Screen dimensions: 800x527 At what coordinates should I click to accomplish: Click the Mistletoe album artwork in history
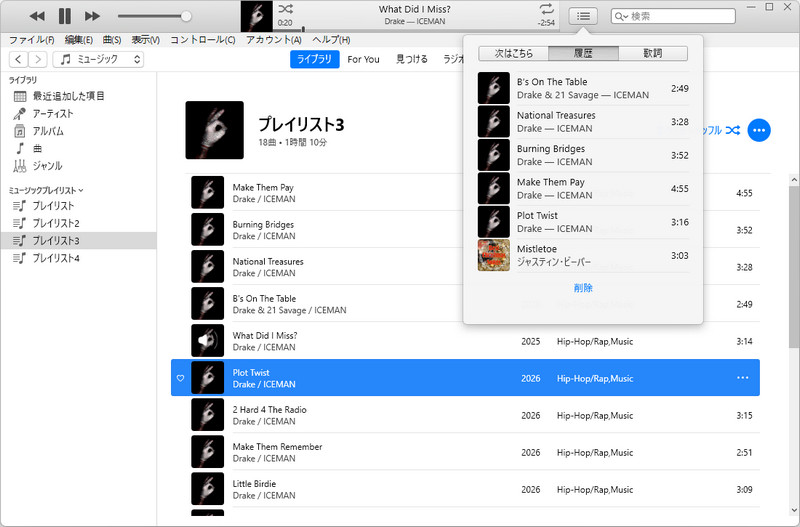tap(493, 255)
